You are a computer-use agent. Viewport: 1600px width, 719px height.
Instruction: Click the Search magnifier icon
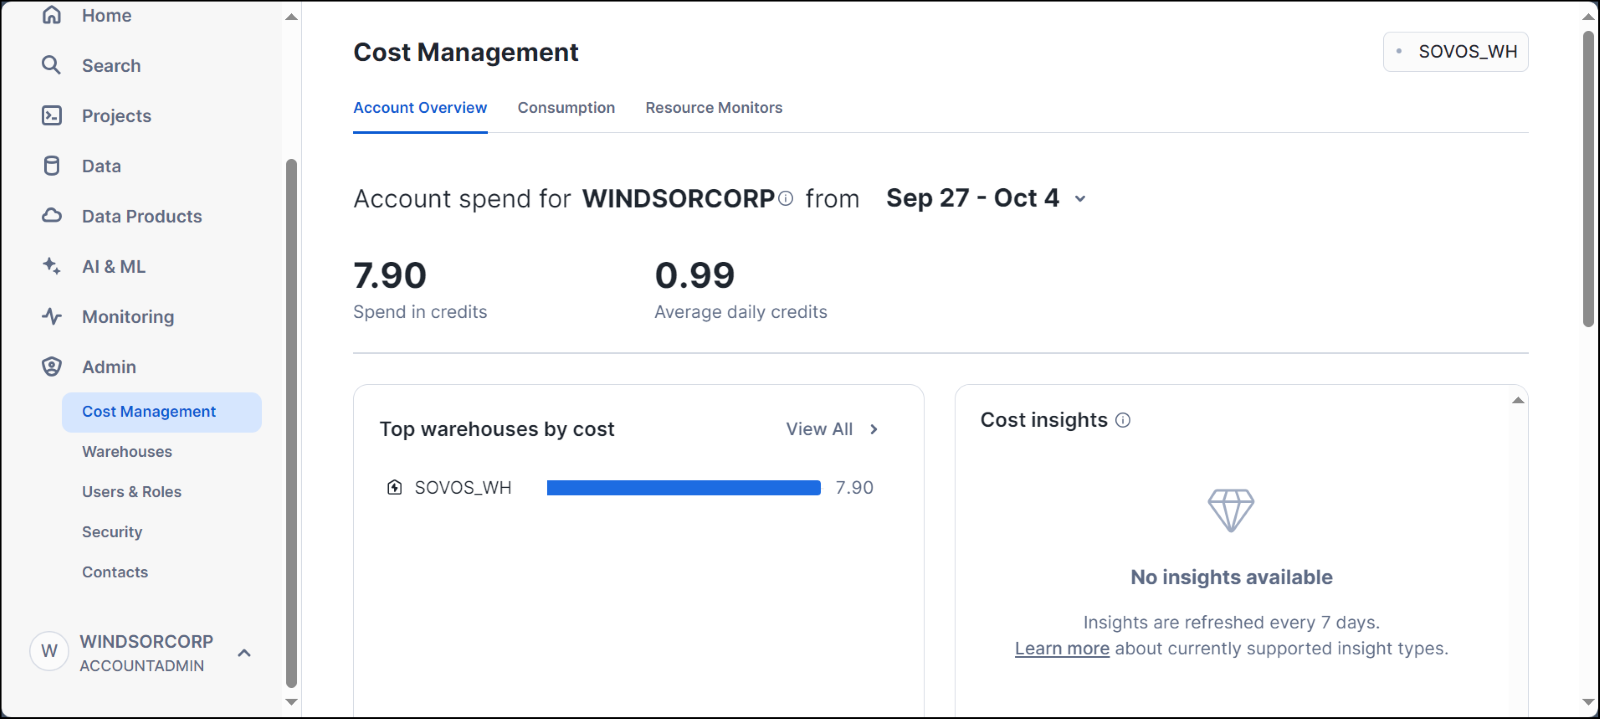coord(52,65)
